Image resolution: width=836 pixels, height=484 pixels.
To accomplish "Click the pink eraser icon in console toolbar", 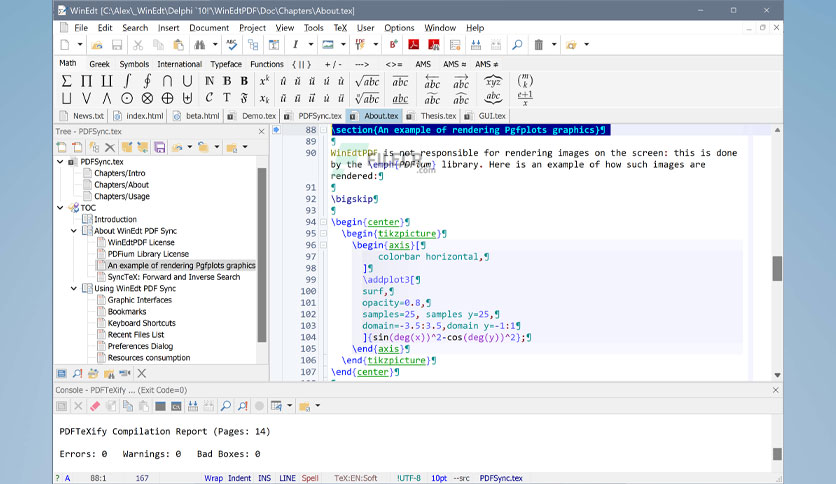I will 95,406.
